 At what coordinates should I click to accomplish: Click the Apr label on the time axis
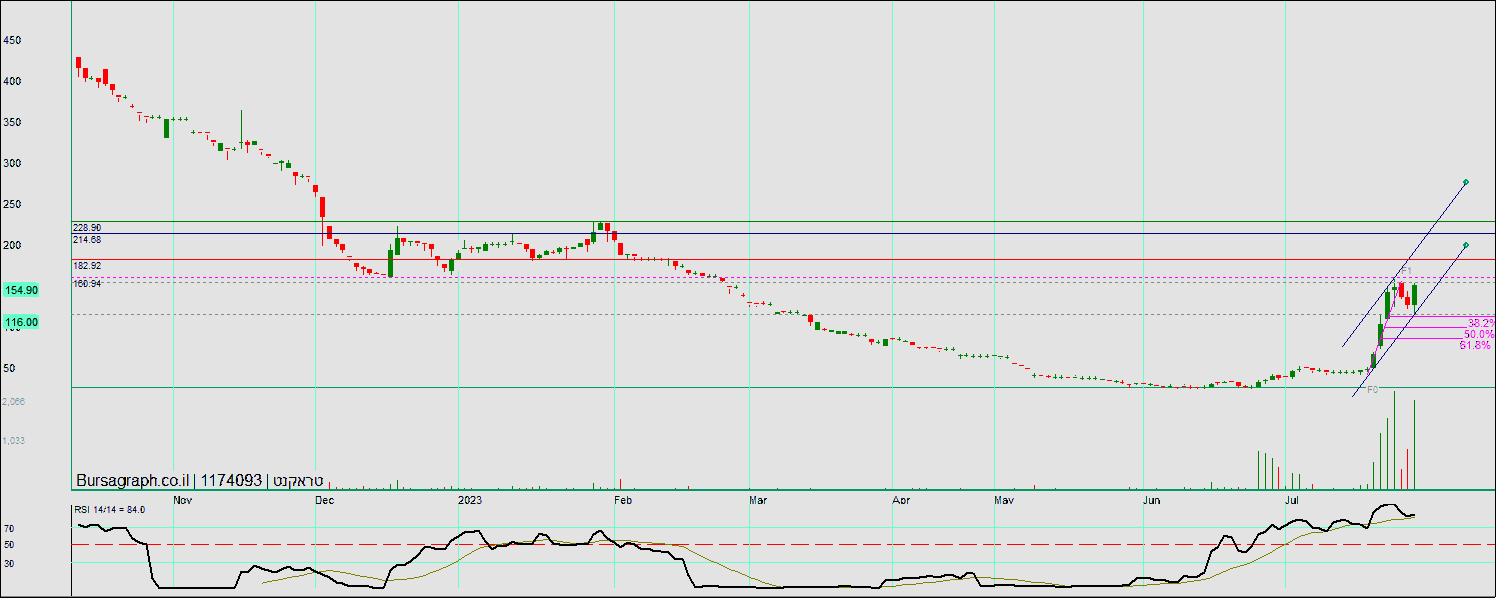901,498
